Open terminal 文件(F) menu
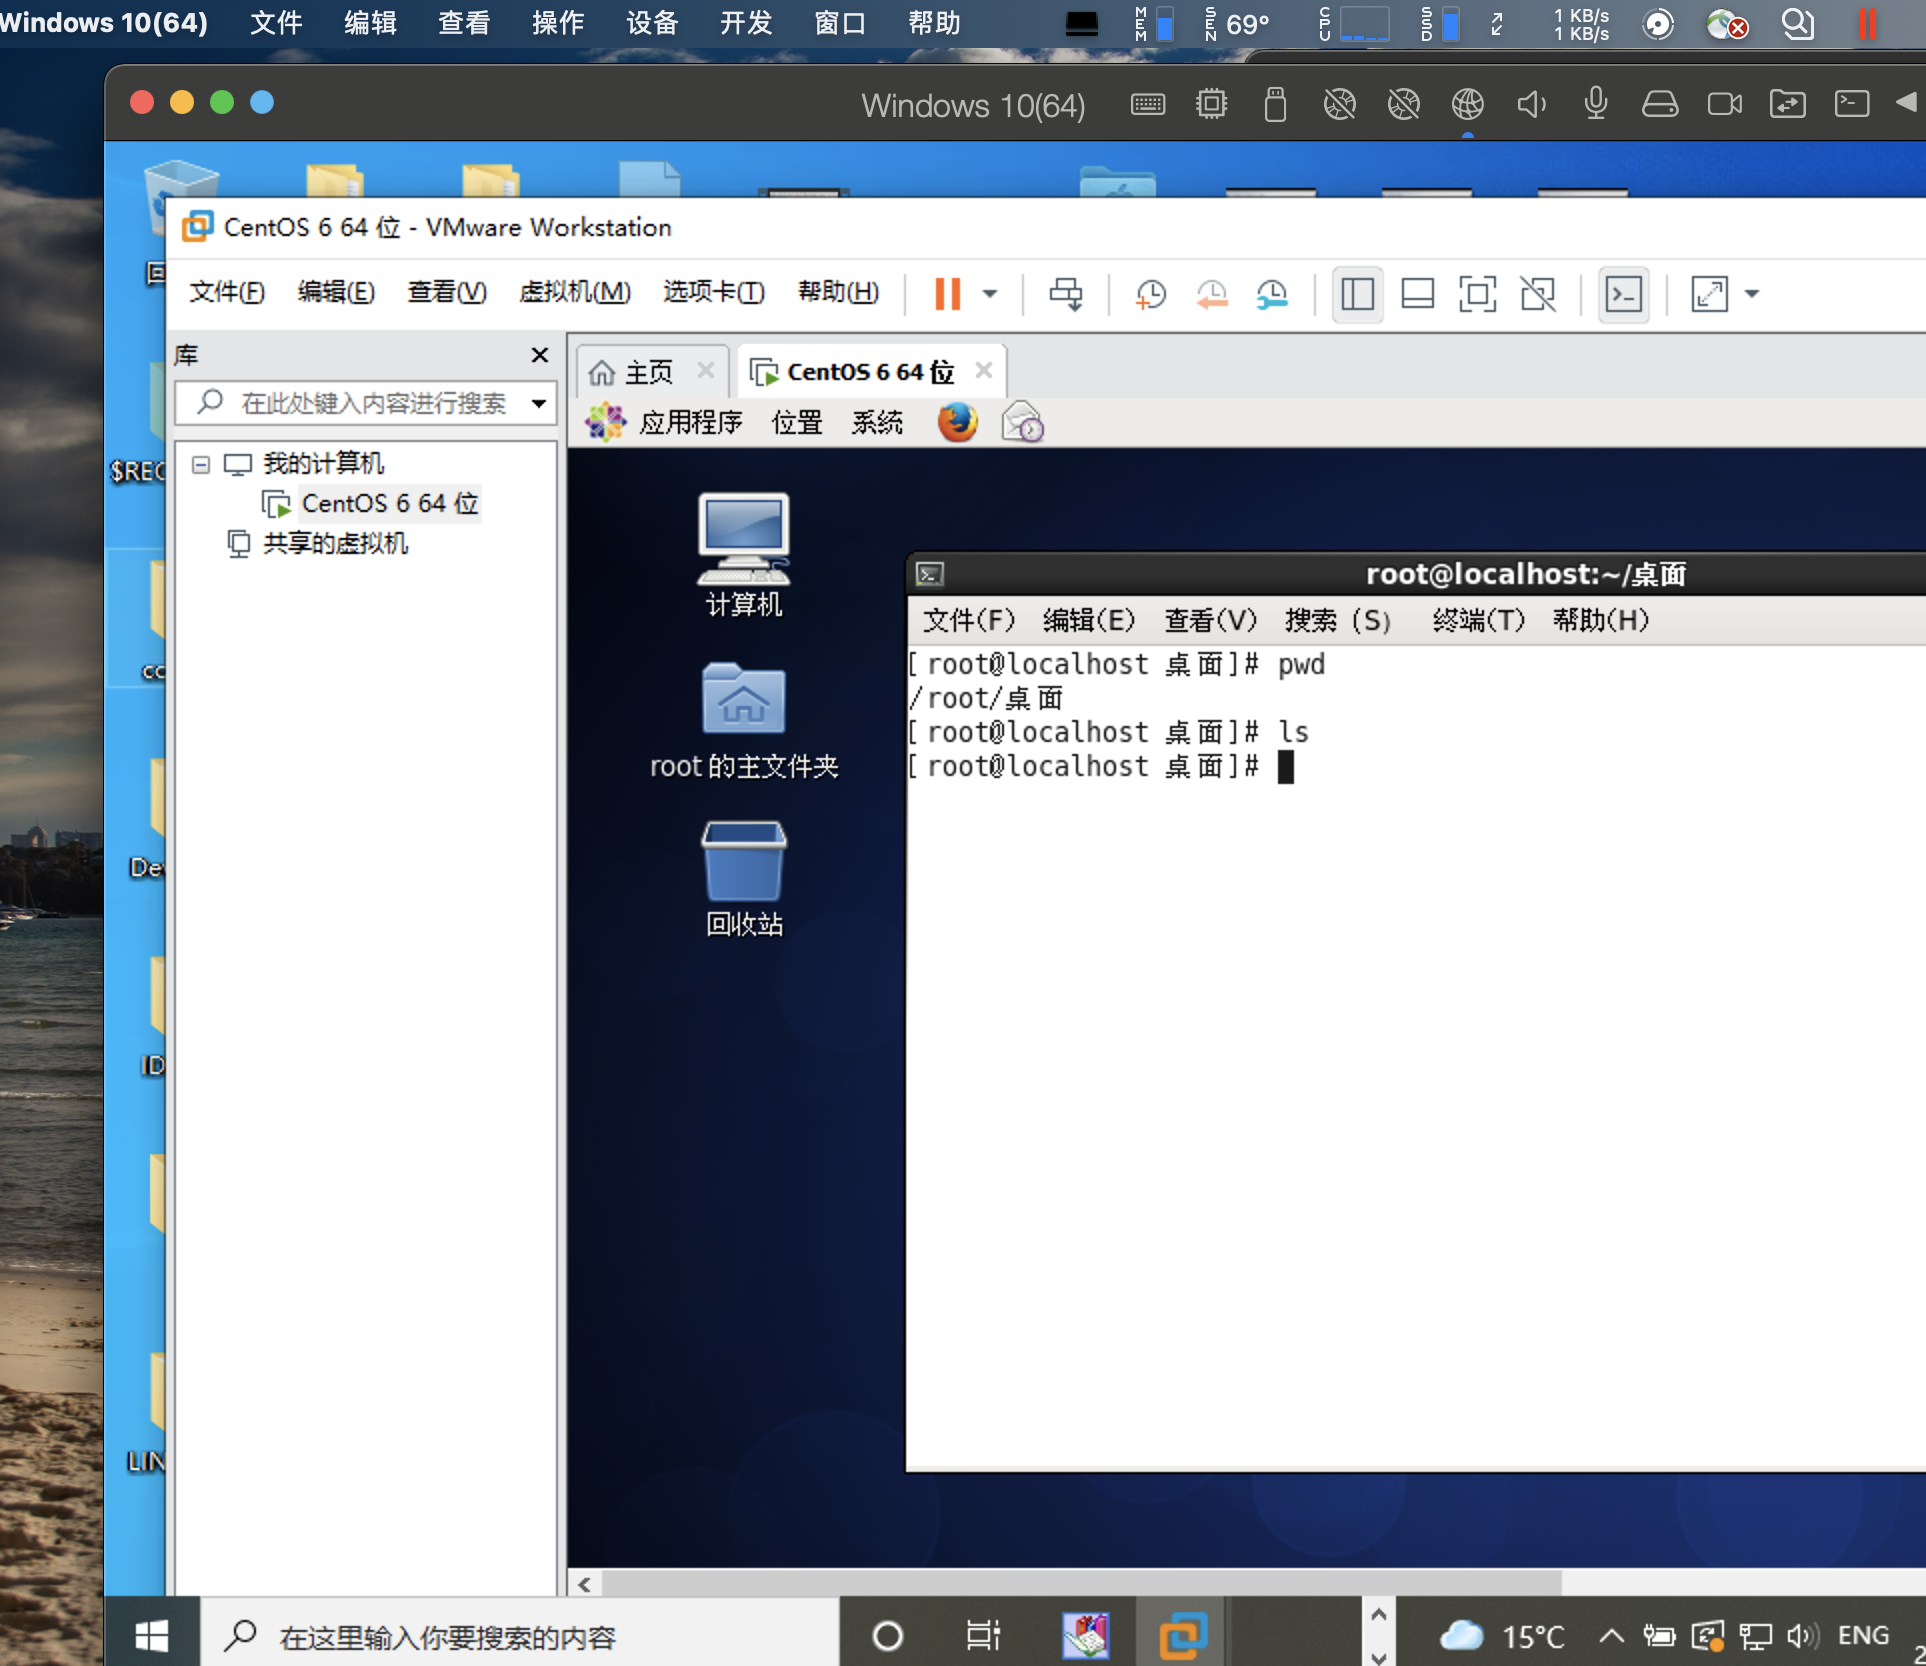The height and width of the screenshot is (1666, 1926). 968,620
